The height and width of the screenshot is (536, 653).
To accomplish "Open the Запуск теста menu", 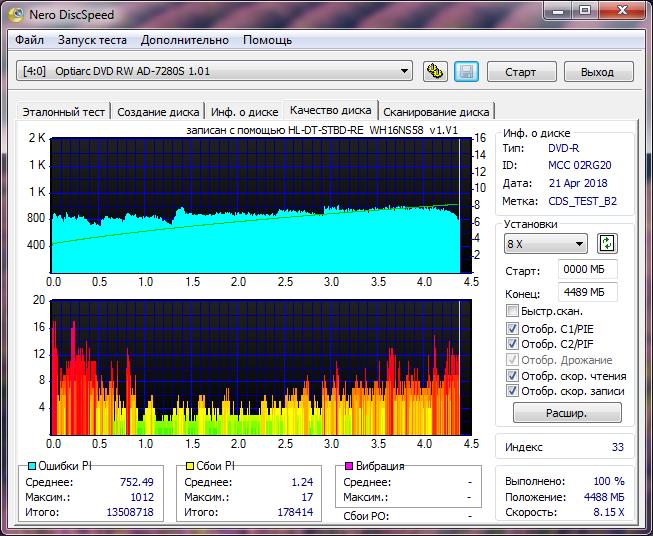I will pos(92,40).
